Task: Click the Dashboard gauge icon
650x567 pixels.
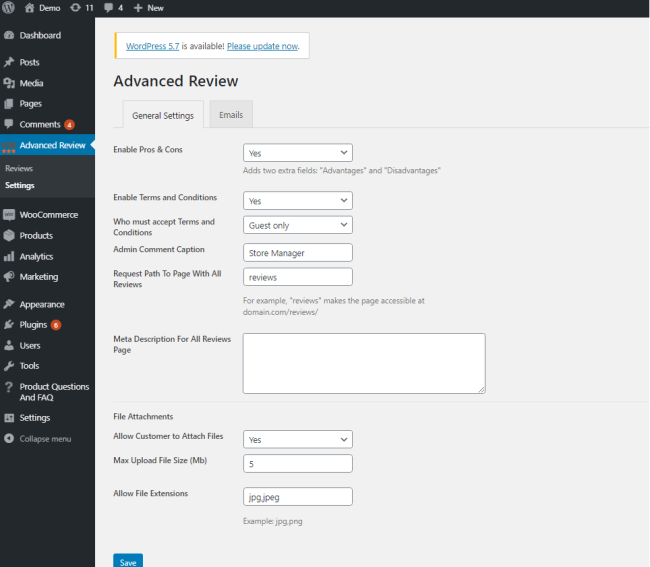Action: pos(9,35)
